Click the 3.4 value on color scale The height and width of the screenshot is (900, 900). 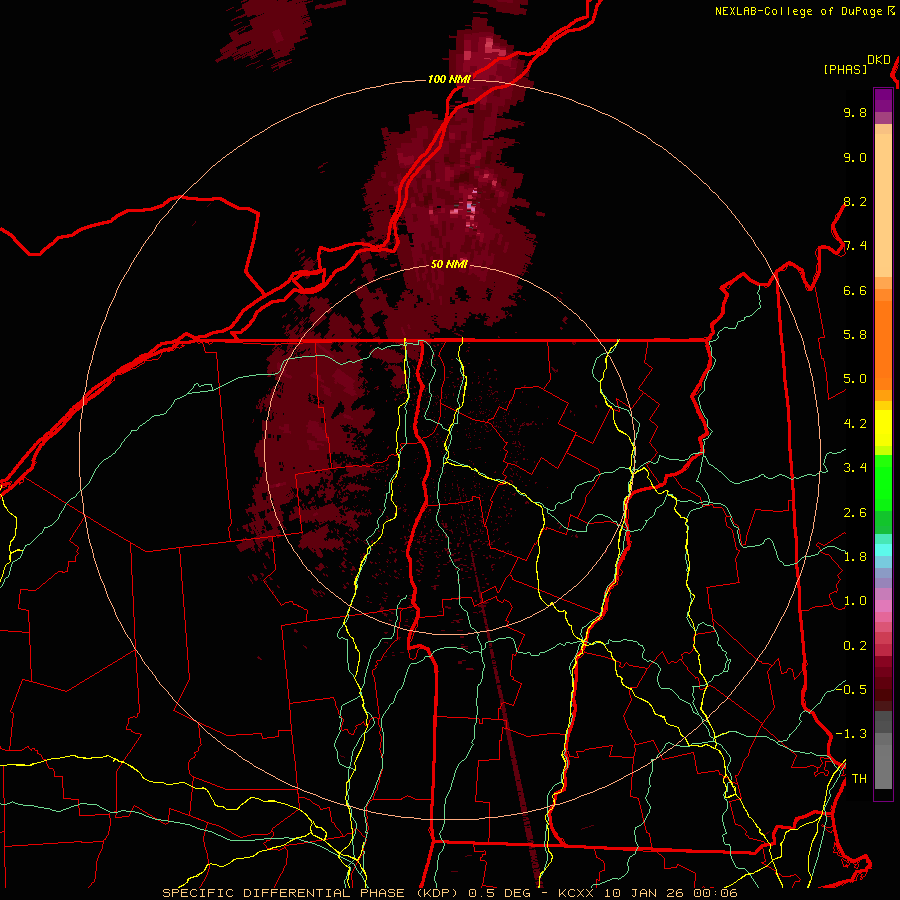point(855,468)
